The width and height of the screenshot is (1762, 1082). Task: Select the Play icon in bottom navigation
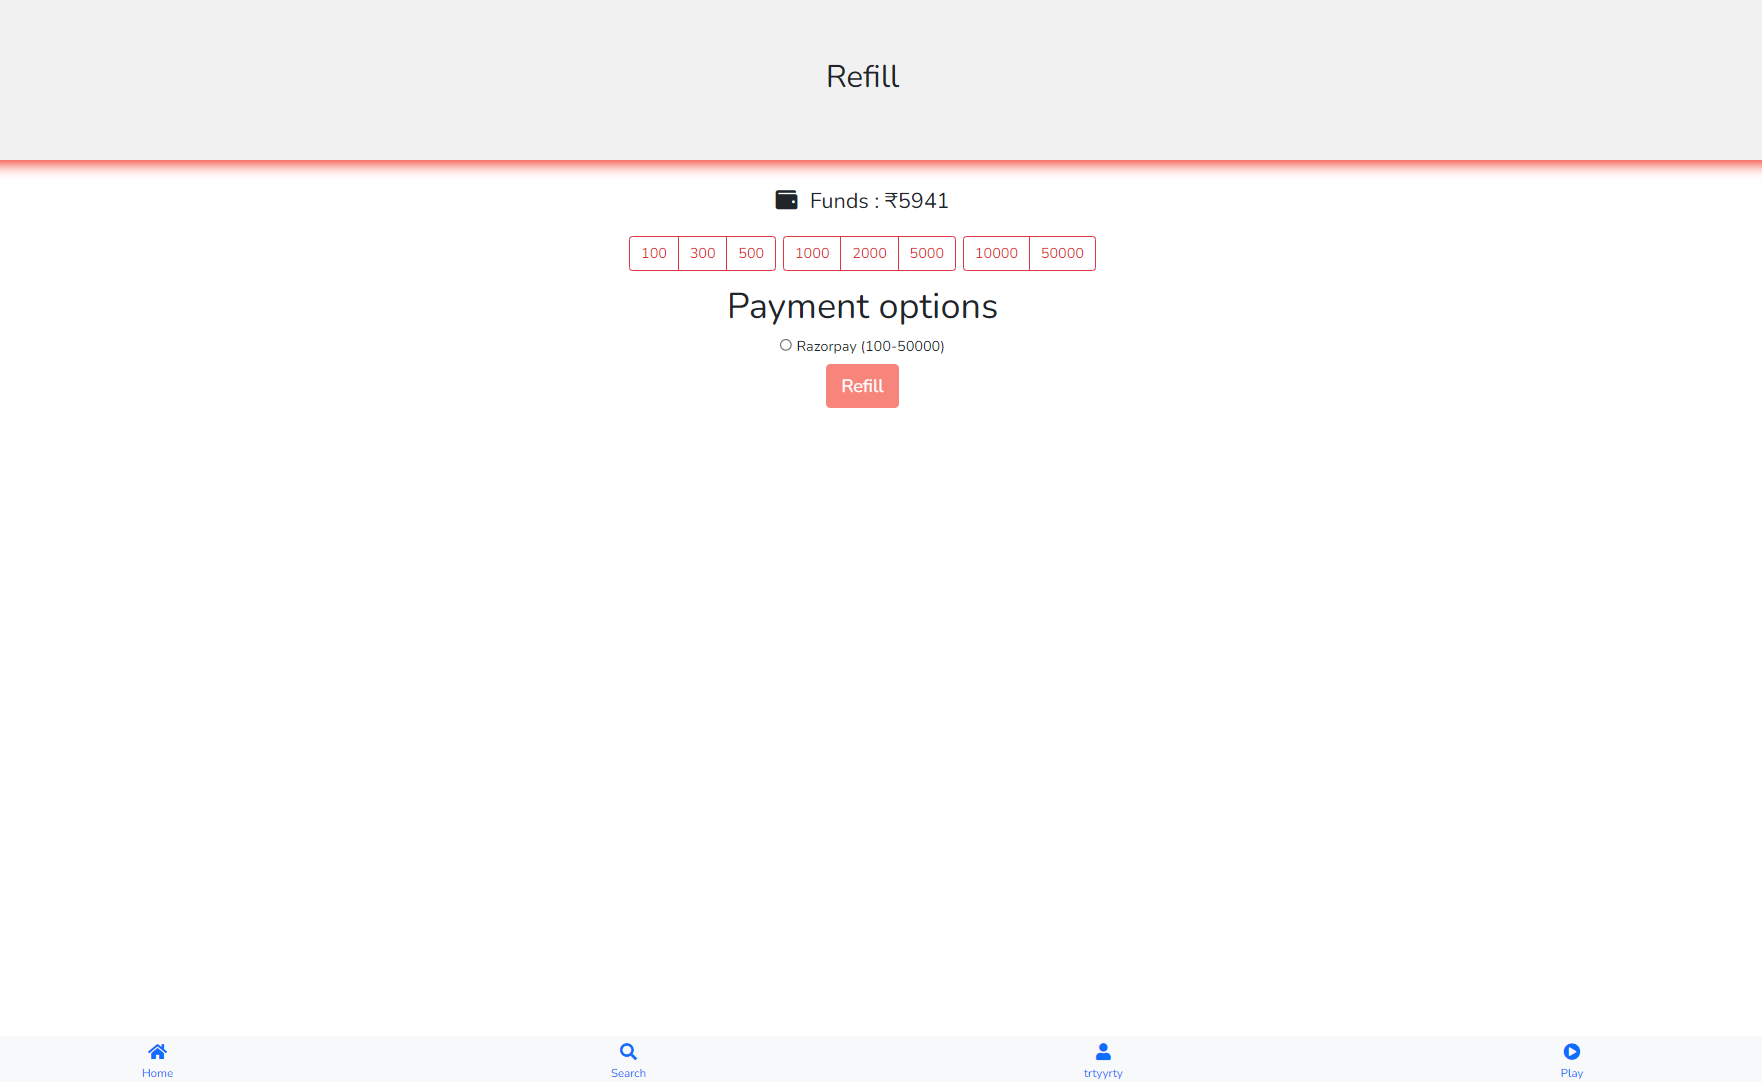[x=1571, y=1051]
